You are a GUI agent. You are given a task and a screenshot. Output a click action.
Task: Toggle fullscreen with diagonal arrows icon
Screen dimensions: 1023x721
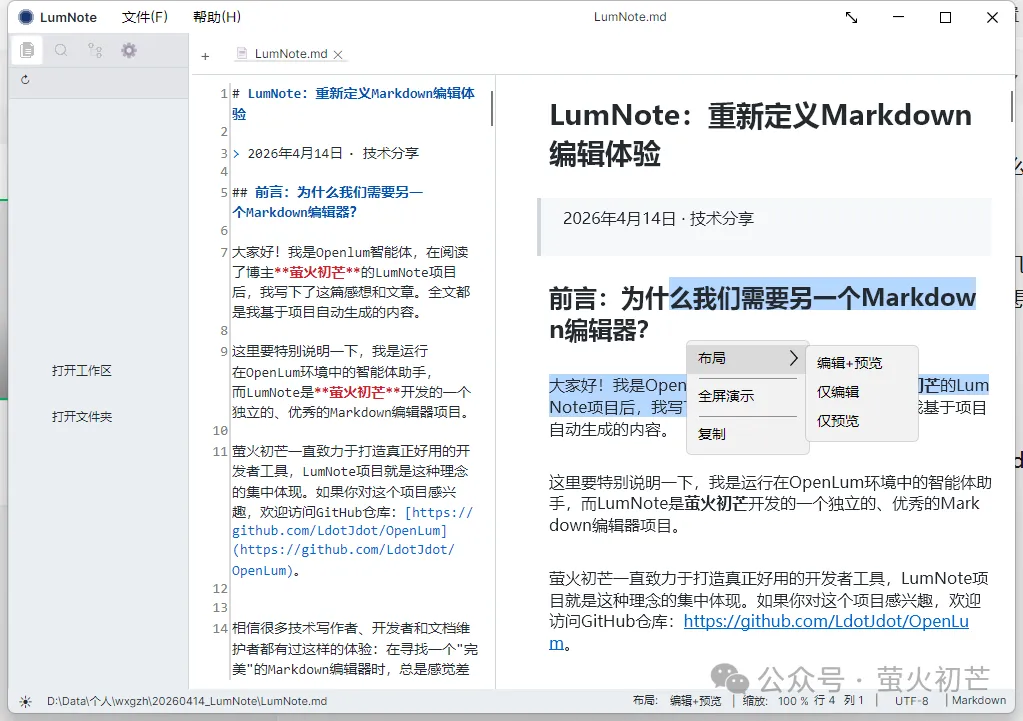[851, 18]
